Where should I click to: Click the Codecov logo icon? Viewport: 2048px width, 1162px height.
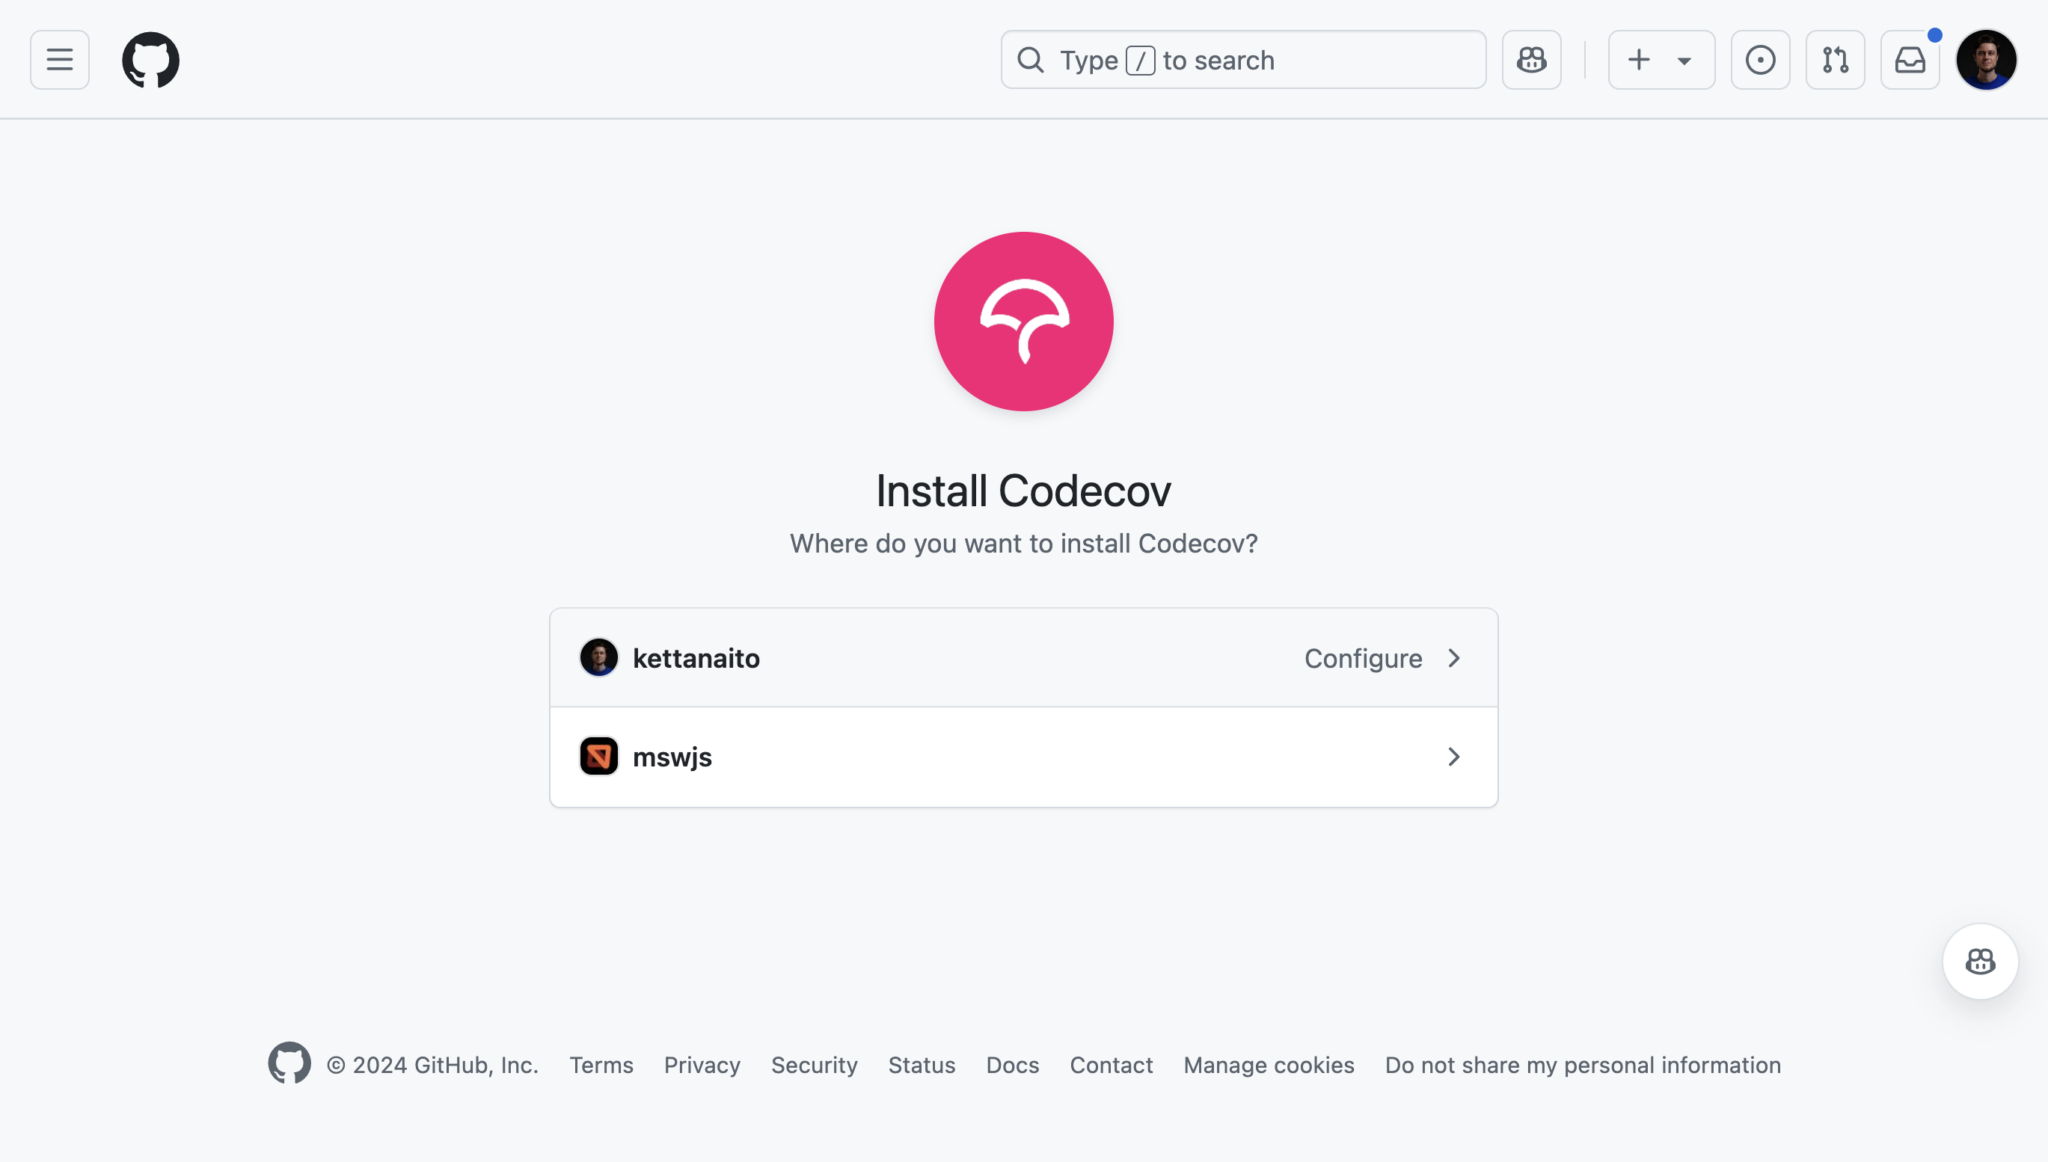(1024, 321)
